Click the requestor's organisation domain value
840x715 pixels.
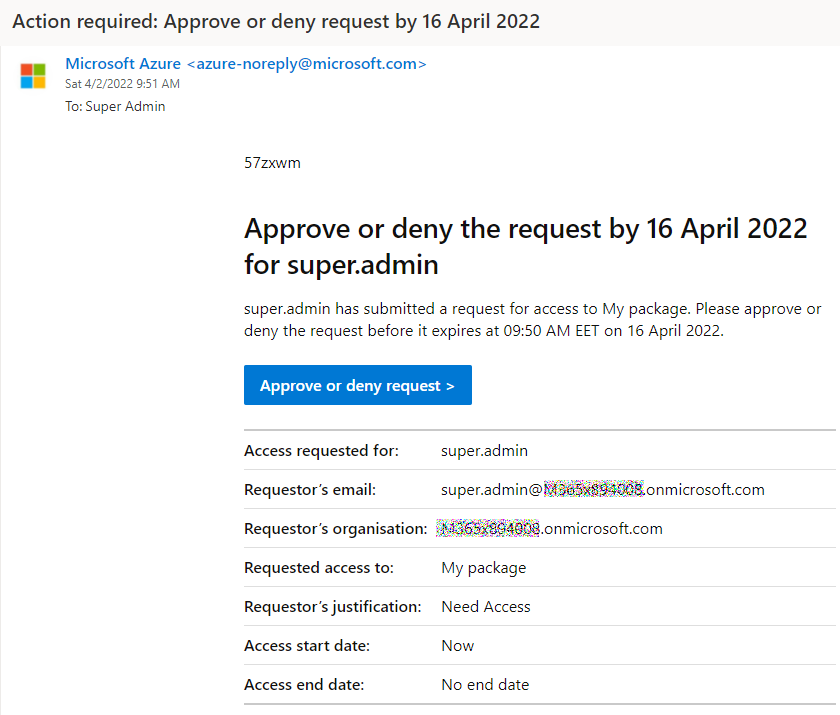[x=549, y=529]
